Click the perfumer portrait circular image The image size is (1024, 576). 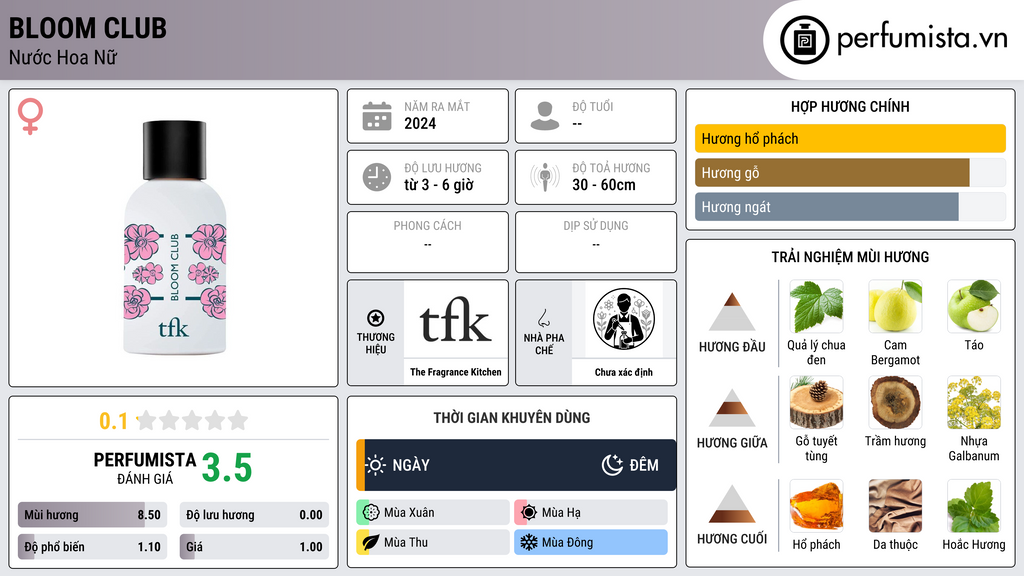624,319
